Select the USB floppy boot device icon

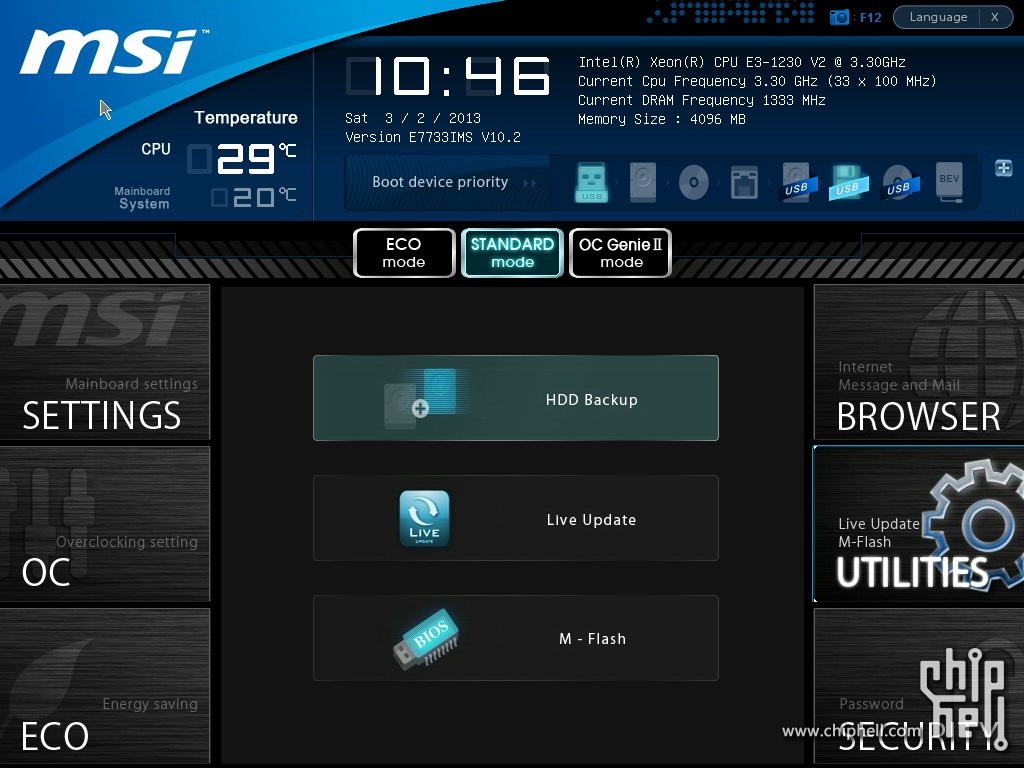848,183
